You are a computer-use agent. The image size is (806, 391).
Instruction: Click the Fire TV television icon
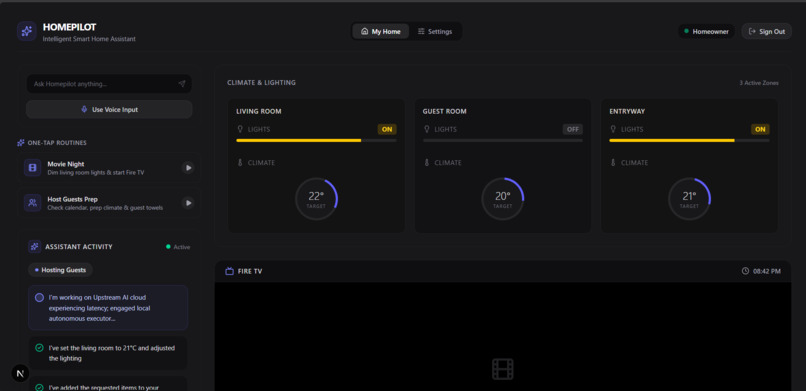230,271
